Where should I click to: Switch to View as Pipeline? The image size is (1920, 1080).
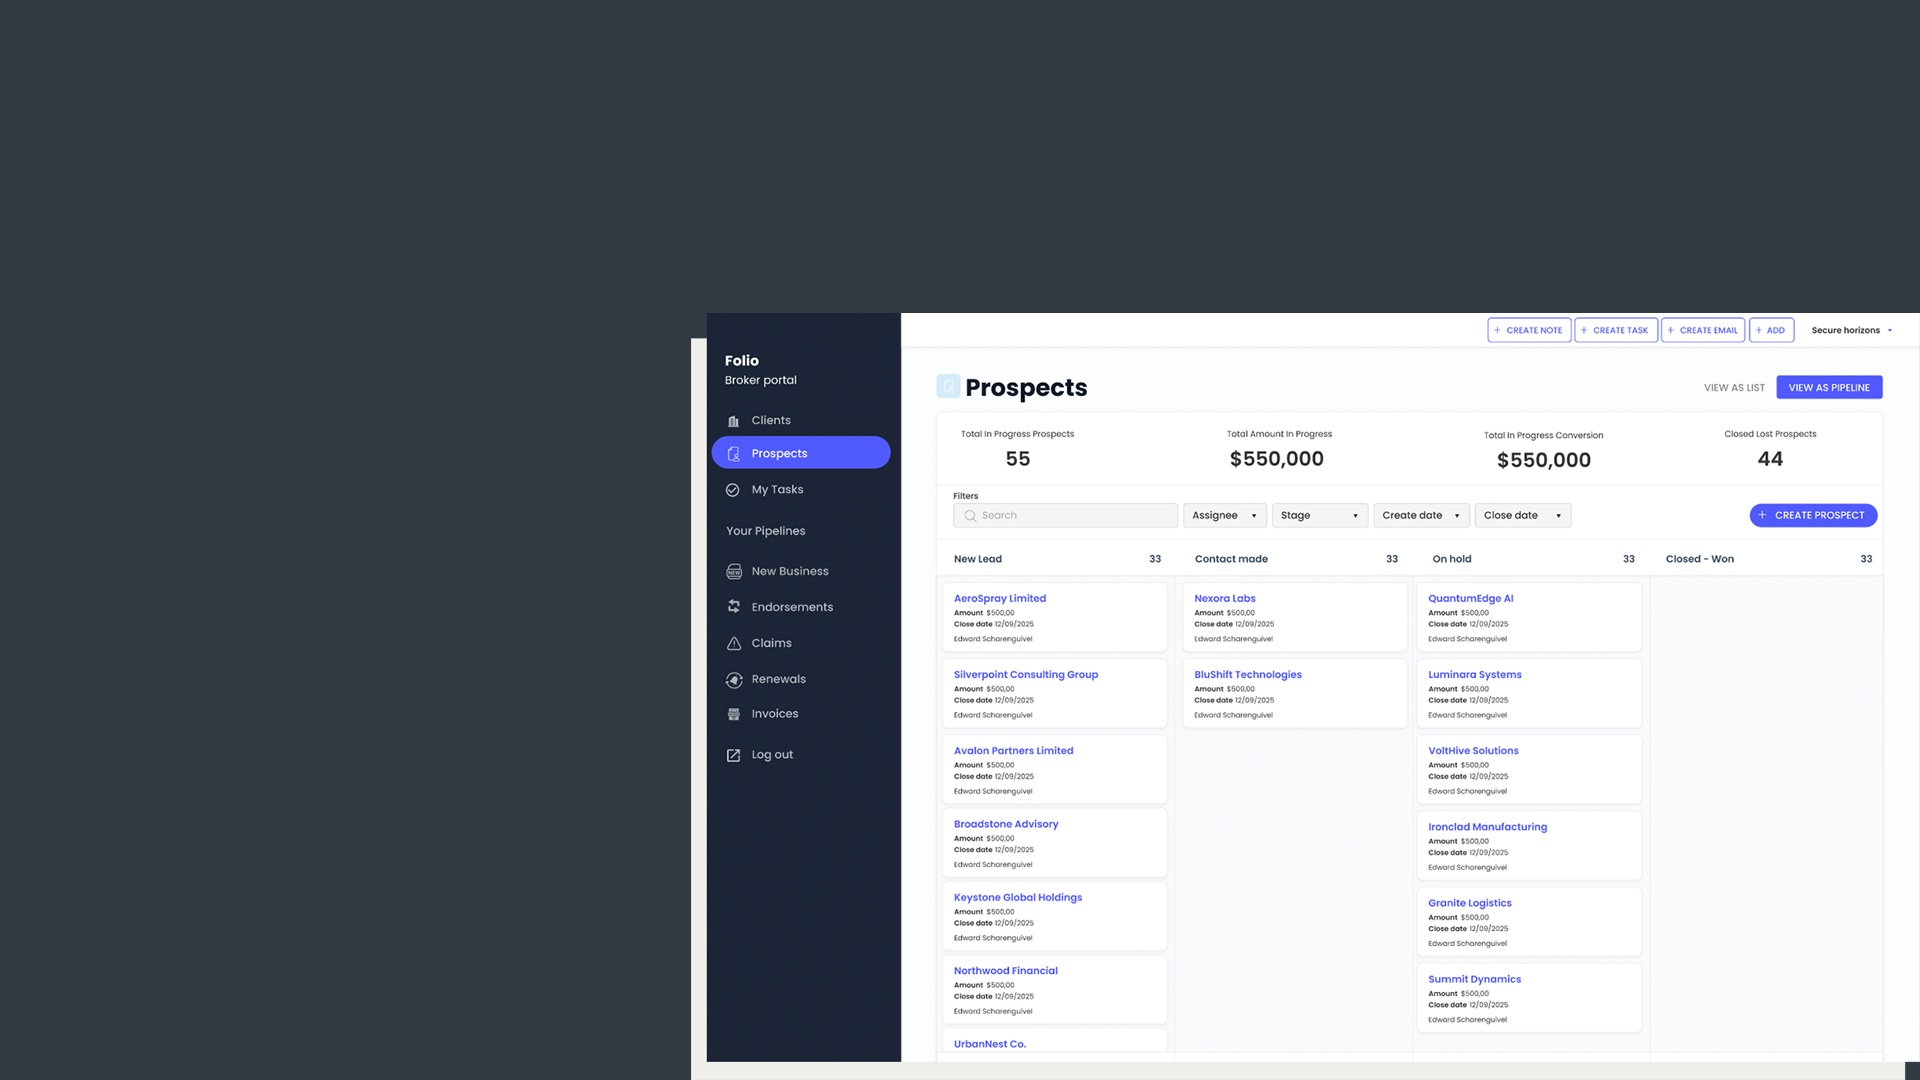1828,388
